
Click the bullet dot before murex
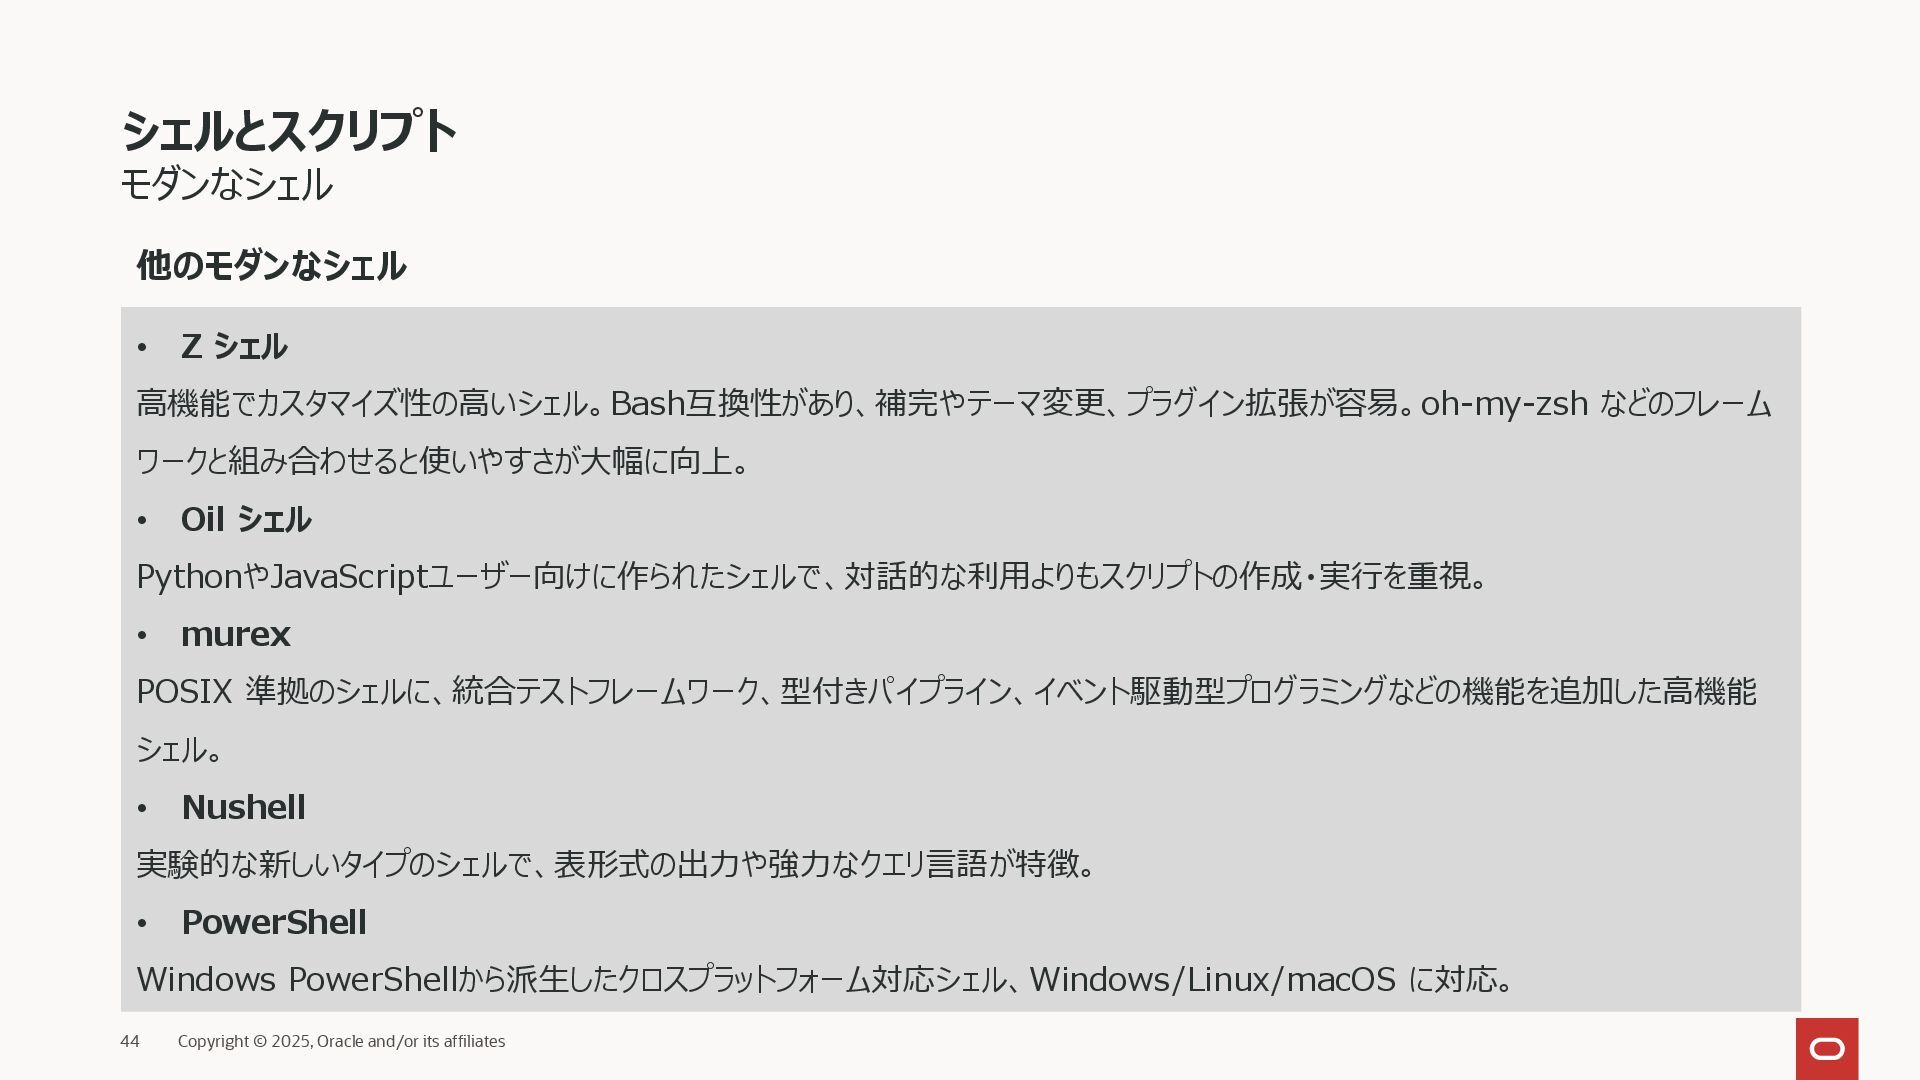(x=142, y=636)
